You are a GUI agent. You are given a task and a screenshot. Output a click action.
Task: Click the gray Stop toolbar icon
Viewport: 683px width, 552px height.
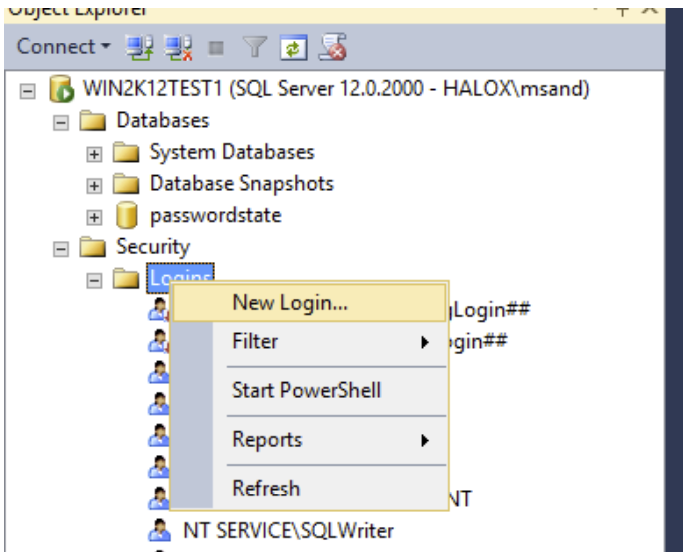coord(216,48)
